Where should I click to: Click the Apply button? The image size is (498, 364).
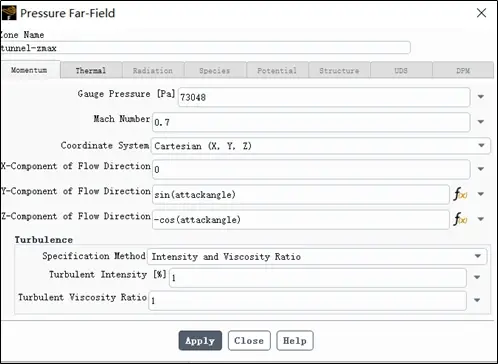[200, 341]
